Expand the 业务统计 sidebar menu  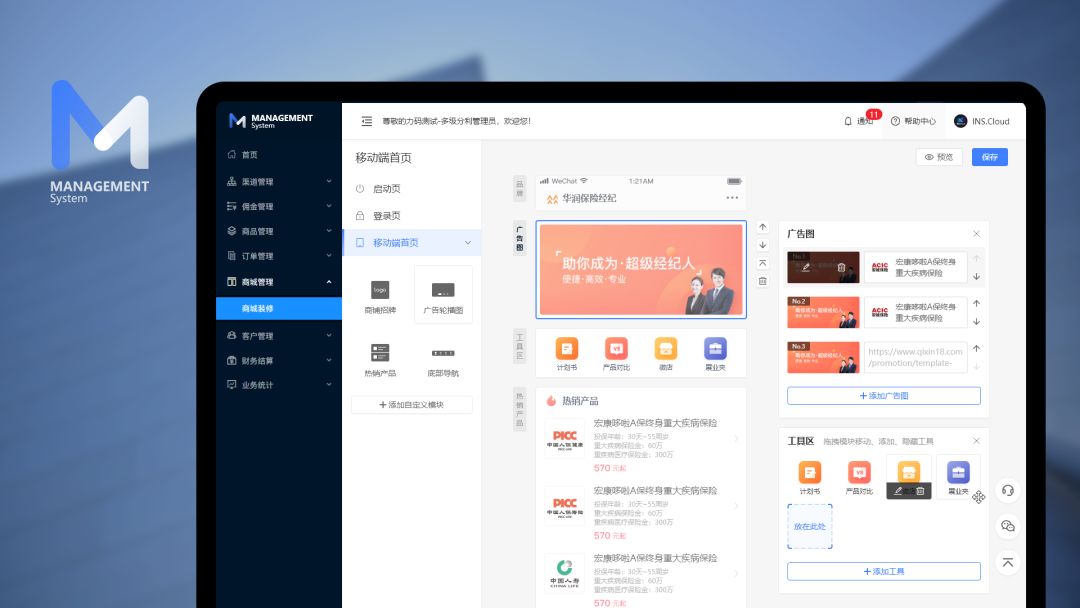point(279,385)
